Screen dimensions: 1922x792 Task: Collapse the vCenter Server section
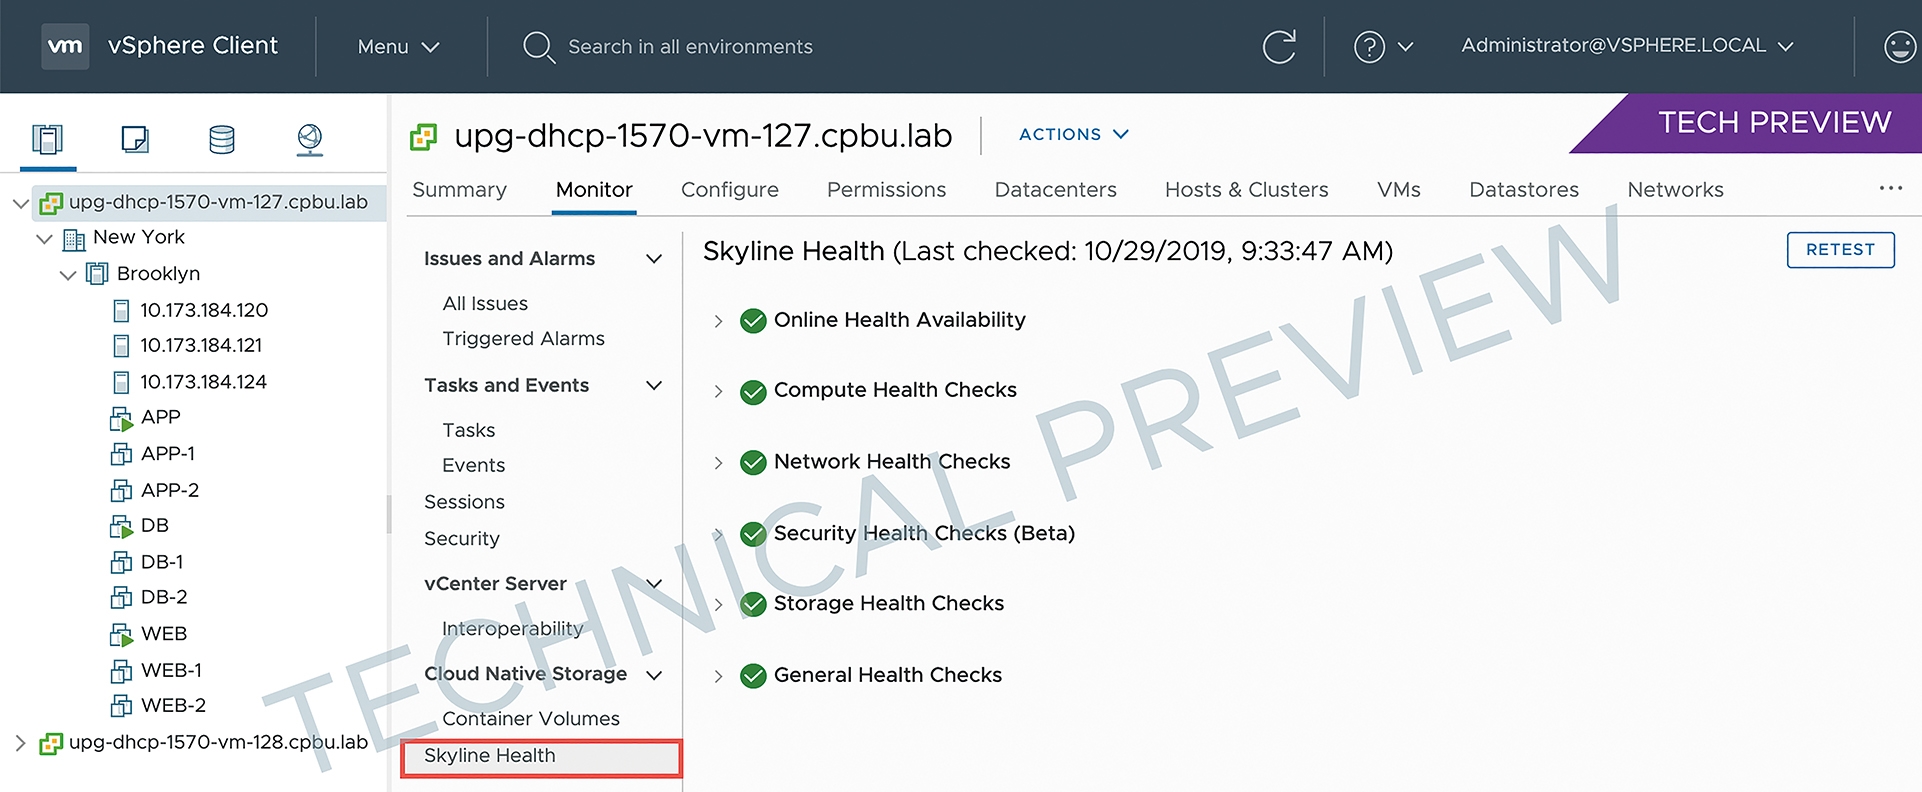point(654,584)
